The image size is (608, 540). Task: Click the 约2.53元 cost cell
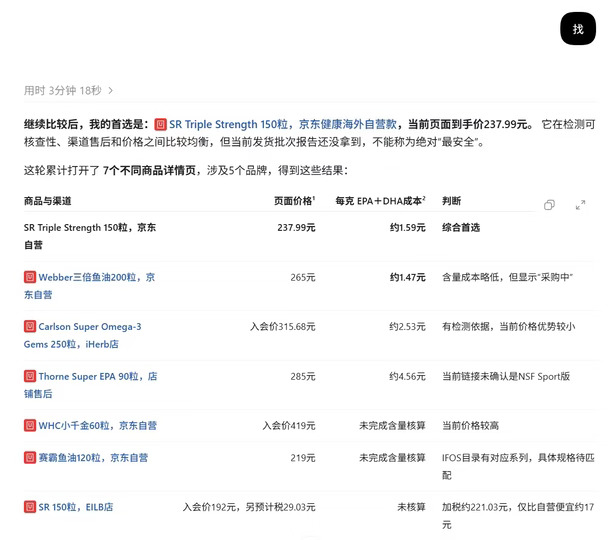click(408, 327)
